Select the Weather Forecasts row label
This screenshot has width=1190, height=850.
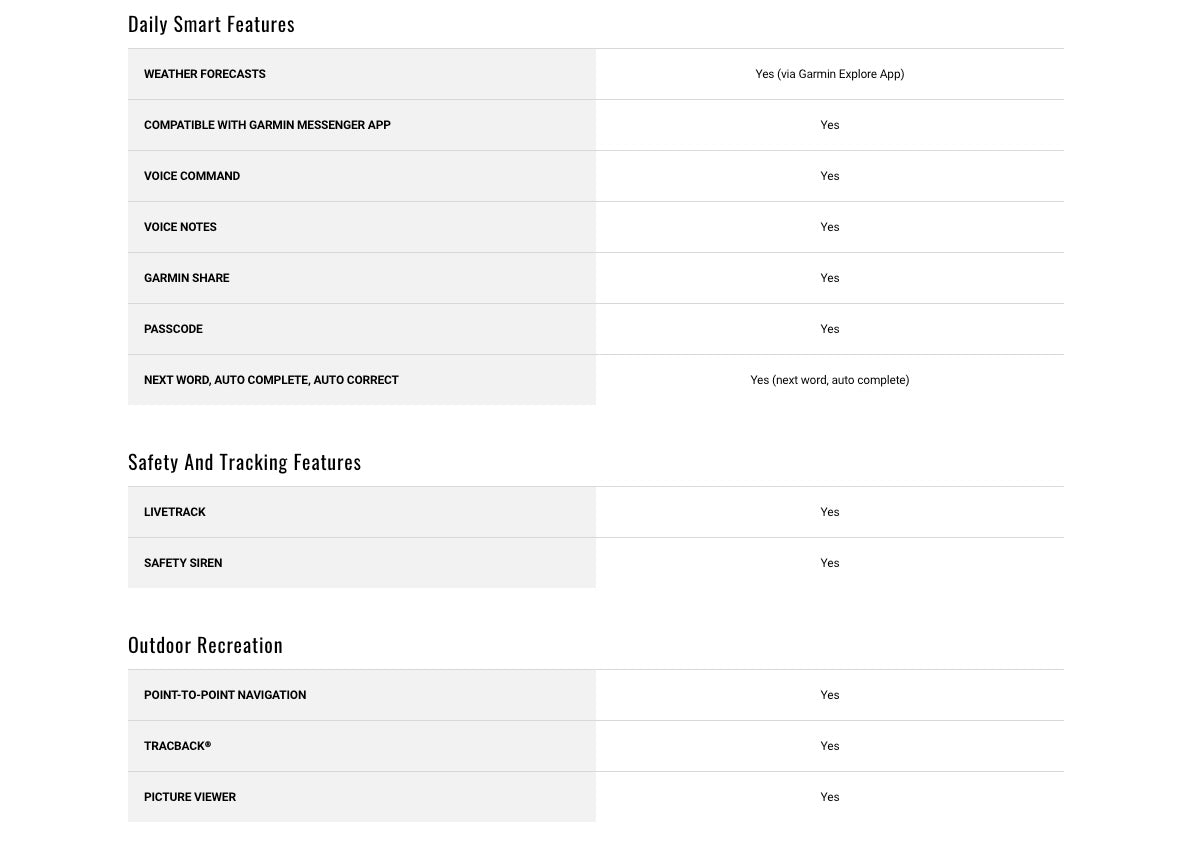tap(204, 74)
